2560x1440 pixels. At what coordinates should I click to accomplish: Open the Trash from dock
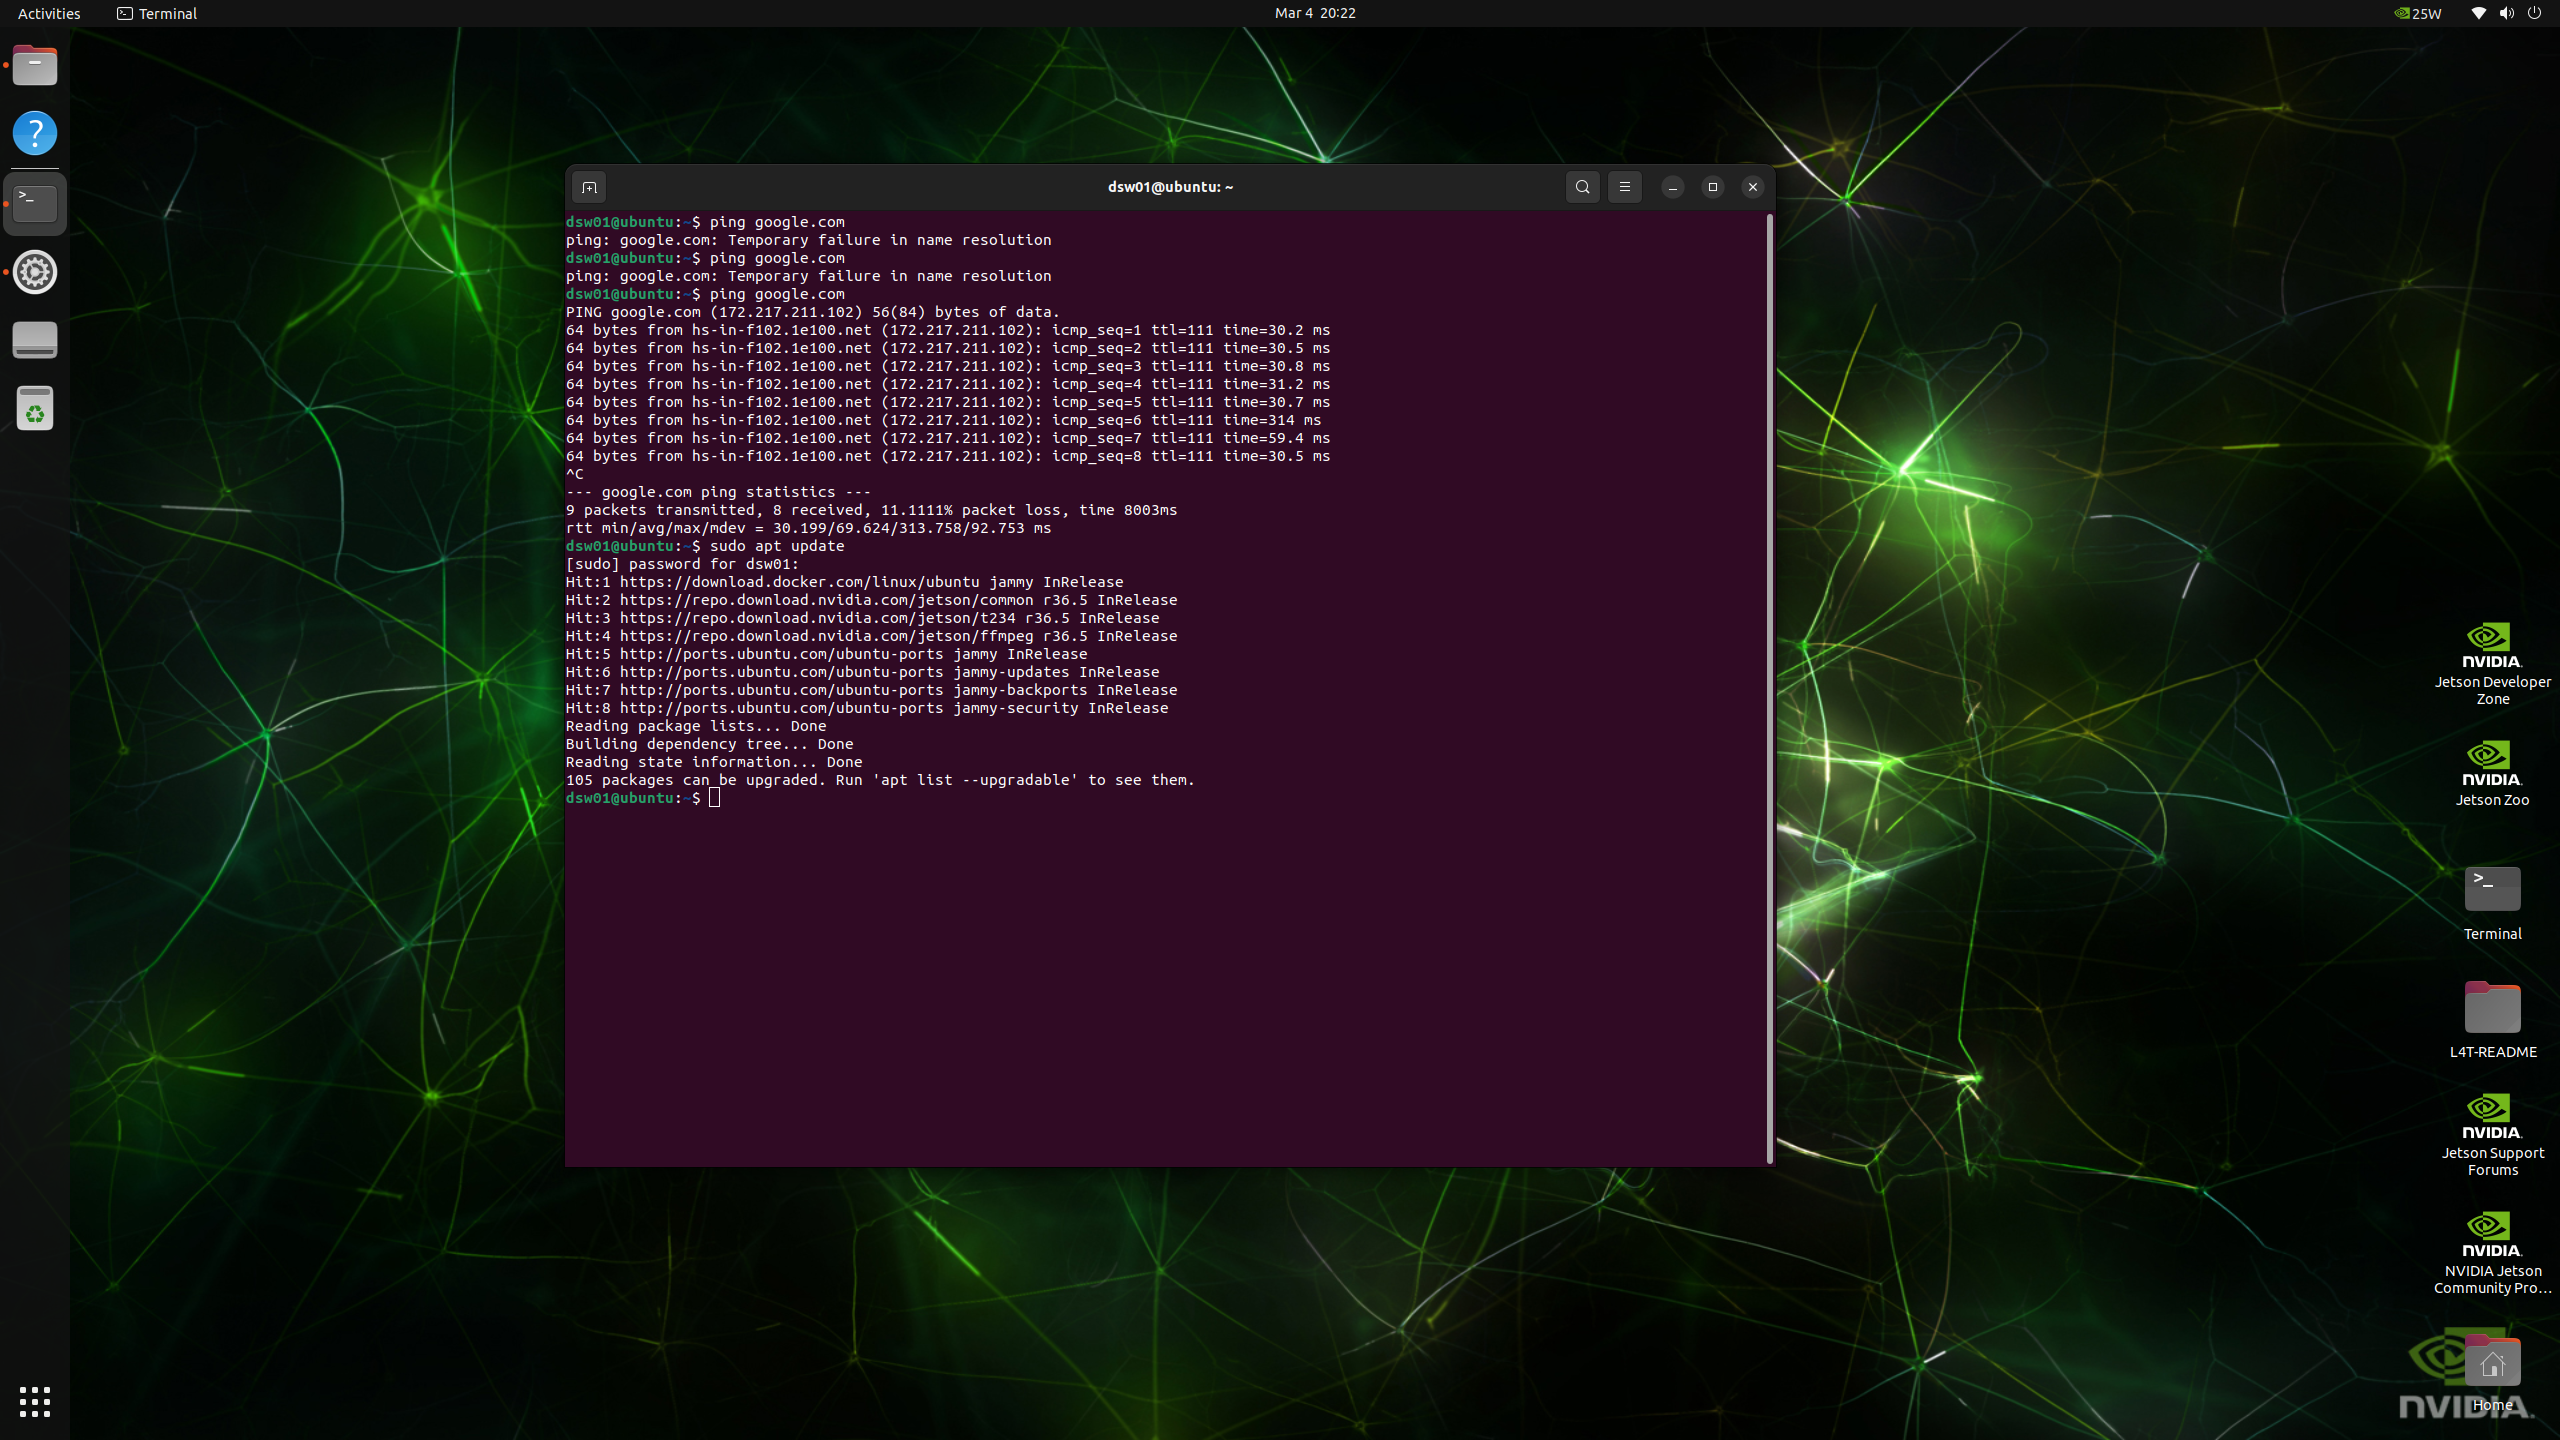click(x=35, y=409)
